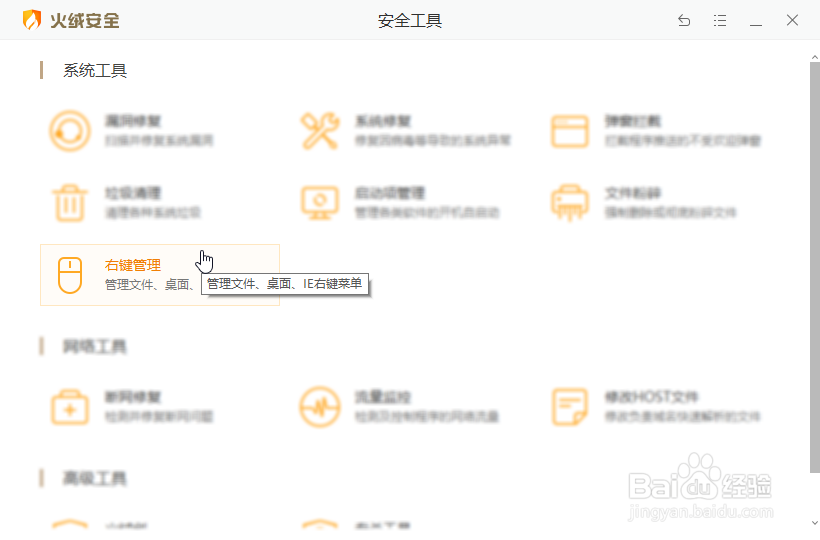Click the 文件粉碎 tool label
Screen dimensions: 820x540
point(633,193)
